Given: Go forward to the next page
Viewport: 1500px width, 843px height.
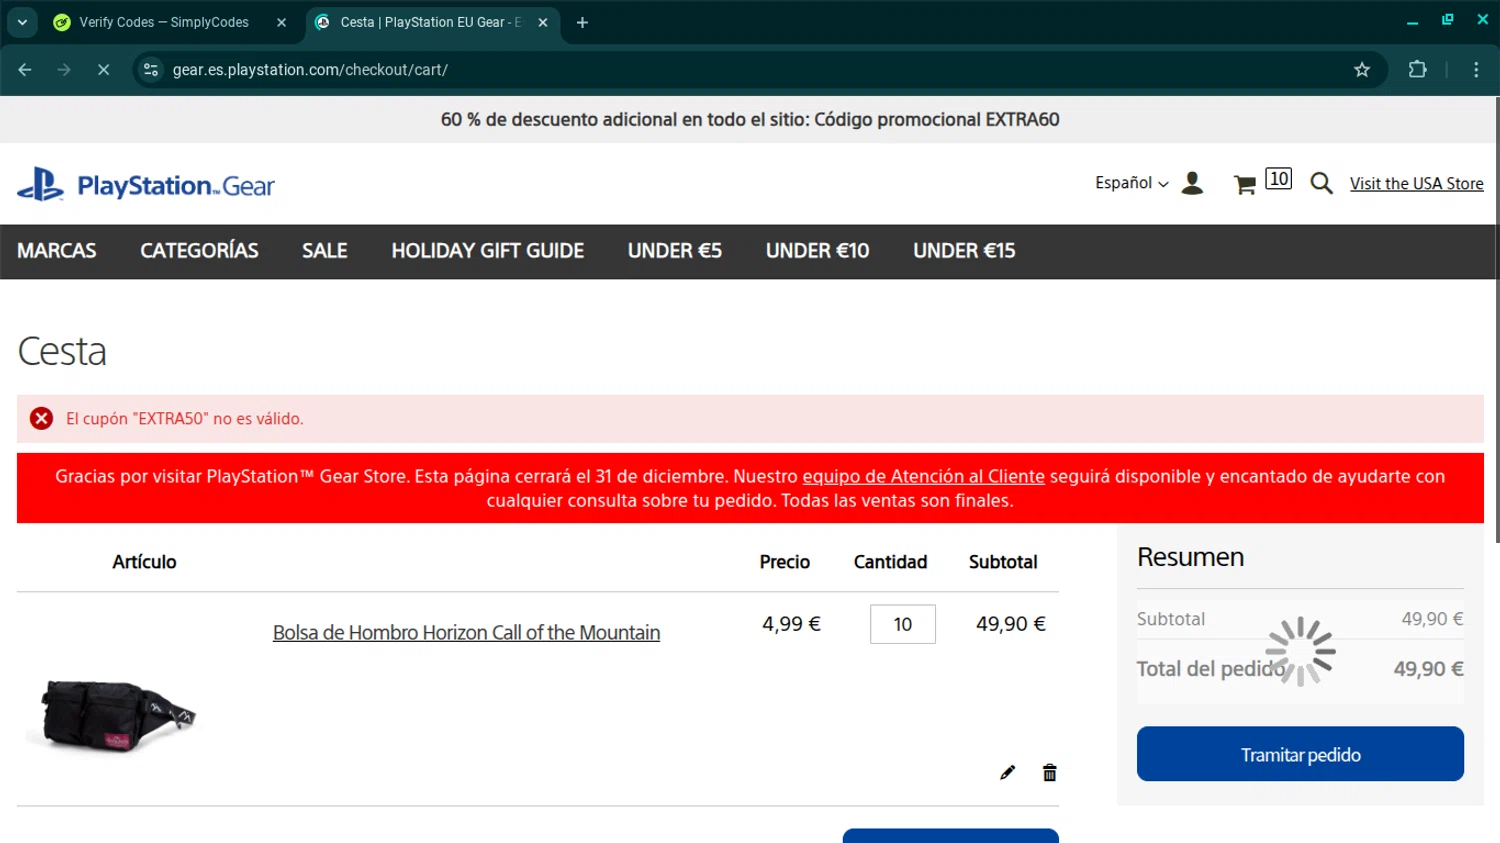Looking at the screenshot, I should click(x=64, y=69).
